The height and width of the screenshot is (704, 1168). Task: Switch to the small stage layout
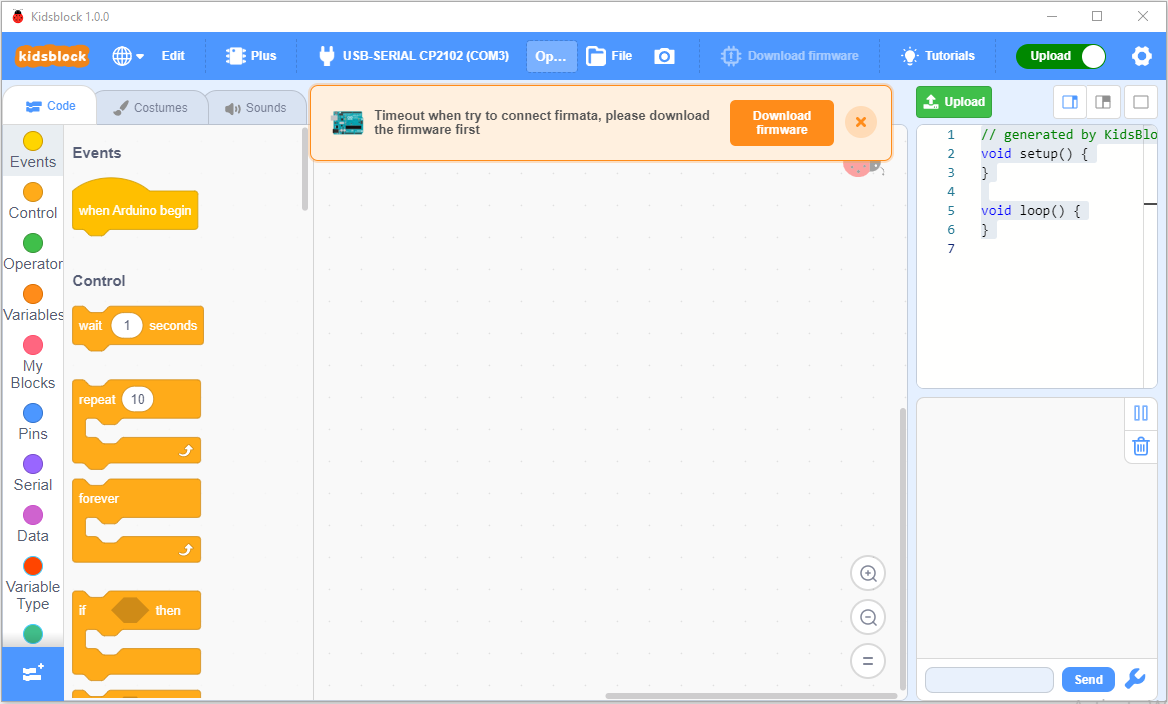(1070, 102)
